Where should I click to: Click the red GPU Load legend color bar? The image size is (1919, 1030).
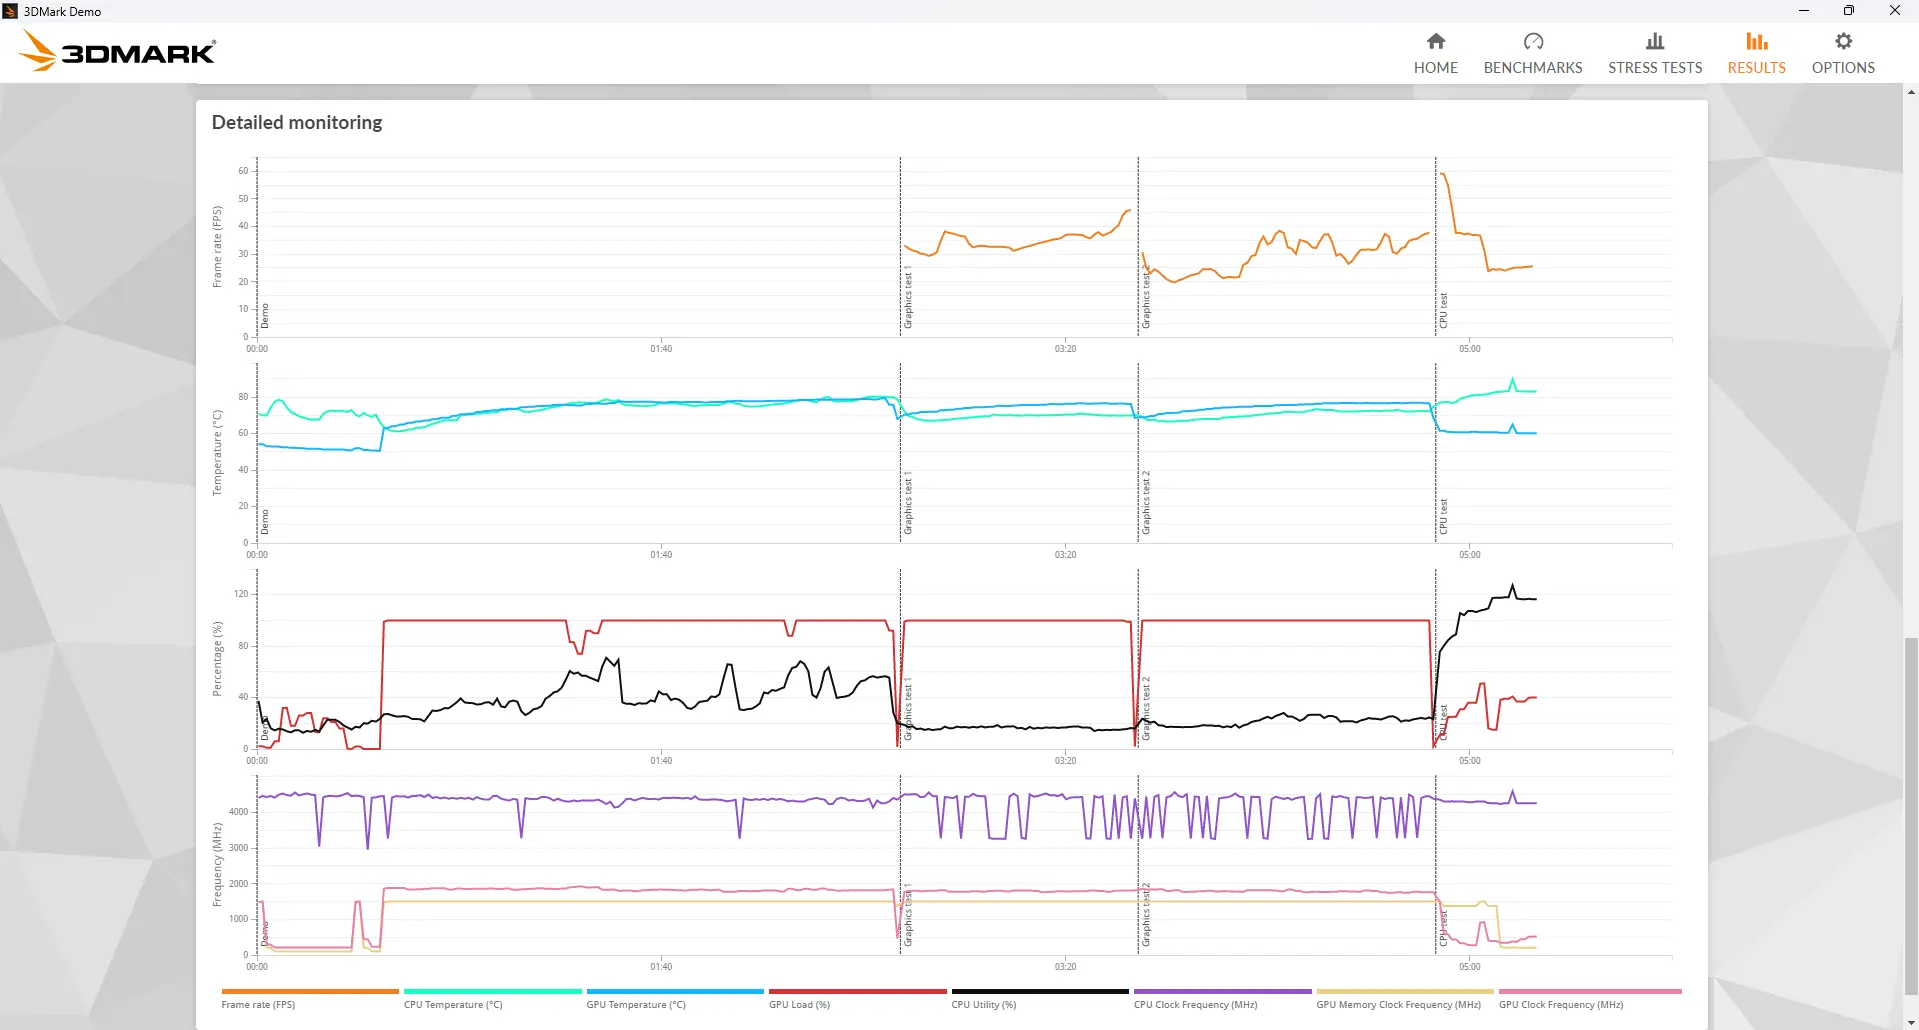pyautogui.click(x=857, y=991)
